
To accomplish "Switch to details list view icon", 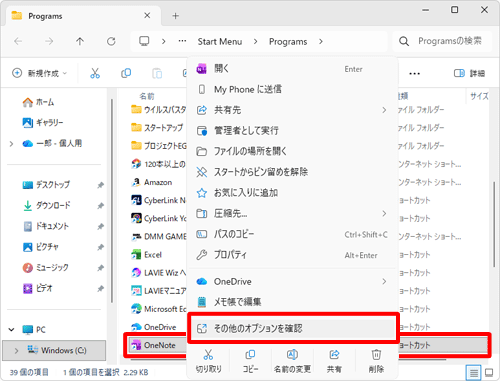I will point(474,372).
